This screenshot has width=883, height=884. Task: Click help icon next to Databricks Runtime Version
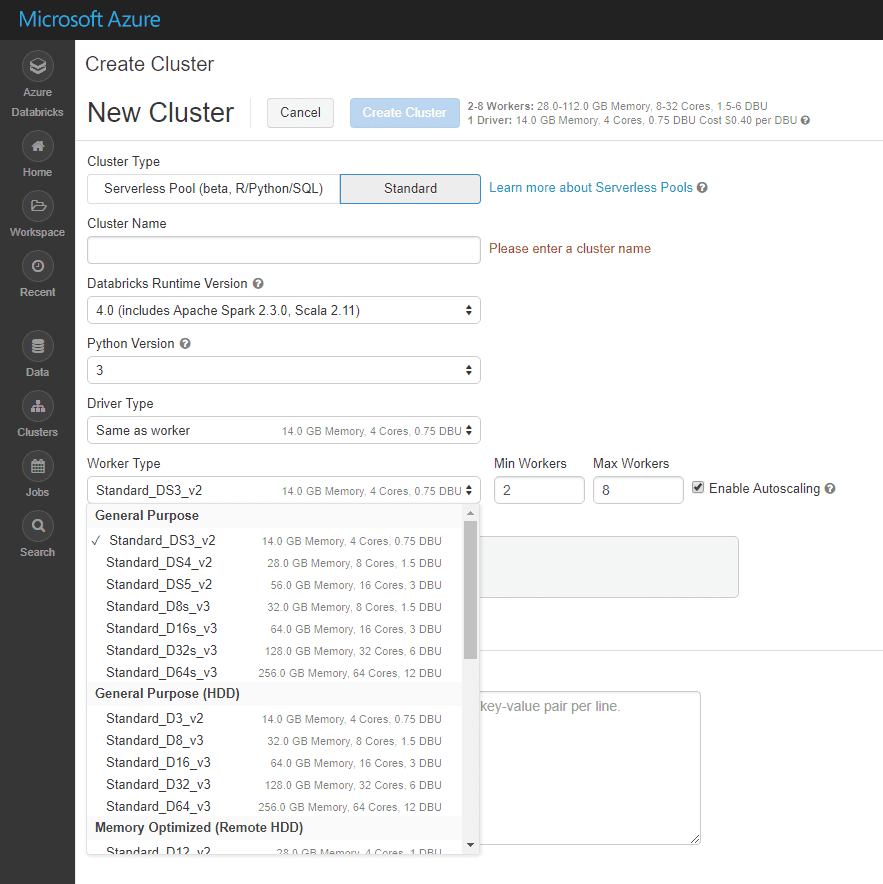(x=258, y=284)
